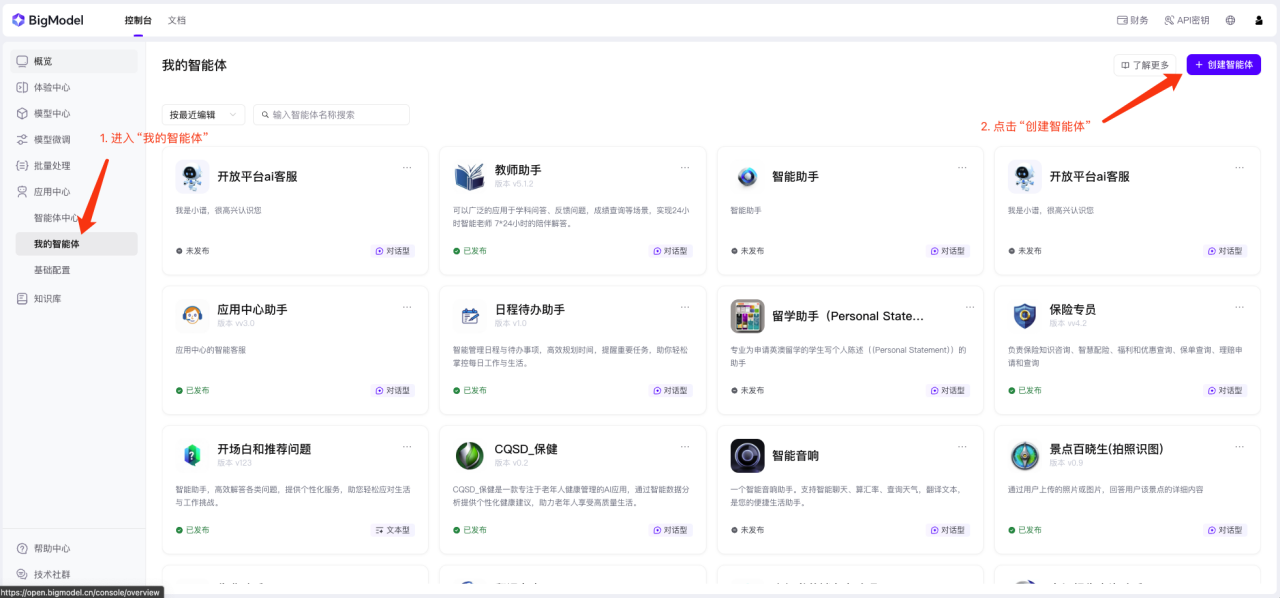Open 模型微调 in the sidebar

(x=74, y=139)
